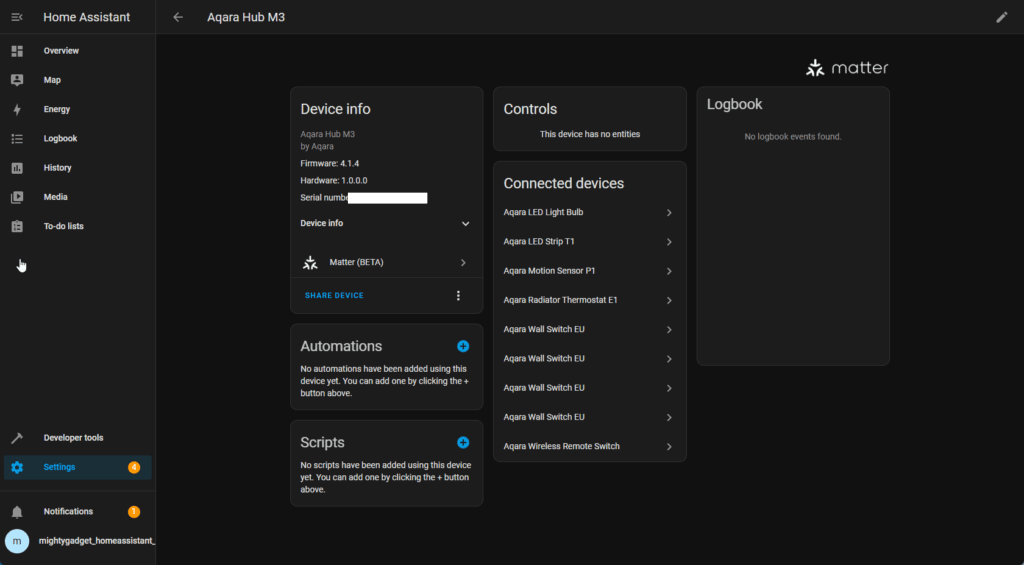This screenshot has height=565, width=1024.
Task: Open the mightygadget user profile
Action: [78, 541]
